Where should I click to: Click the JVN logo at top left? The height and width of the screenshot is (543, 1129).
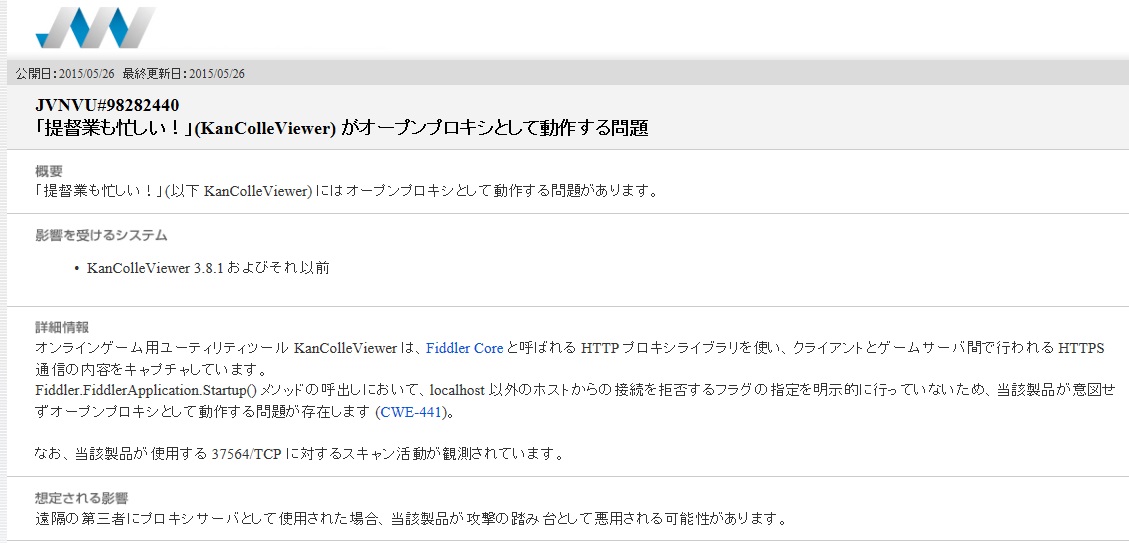(95, 28)
